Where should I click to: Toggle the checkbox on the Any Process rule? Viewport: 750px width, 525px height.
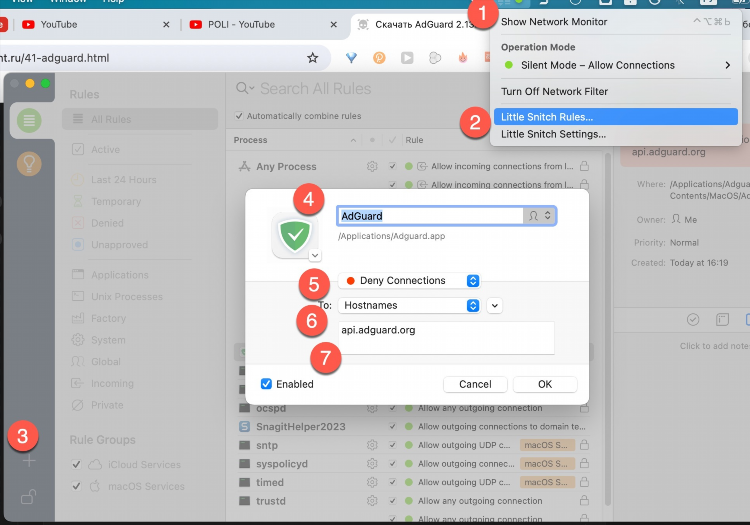coord(393,166)
